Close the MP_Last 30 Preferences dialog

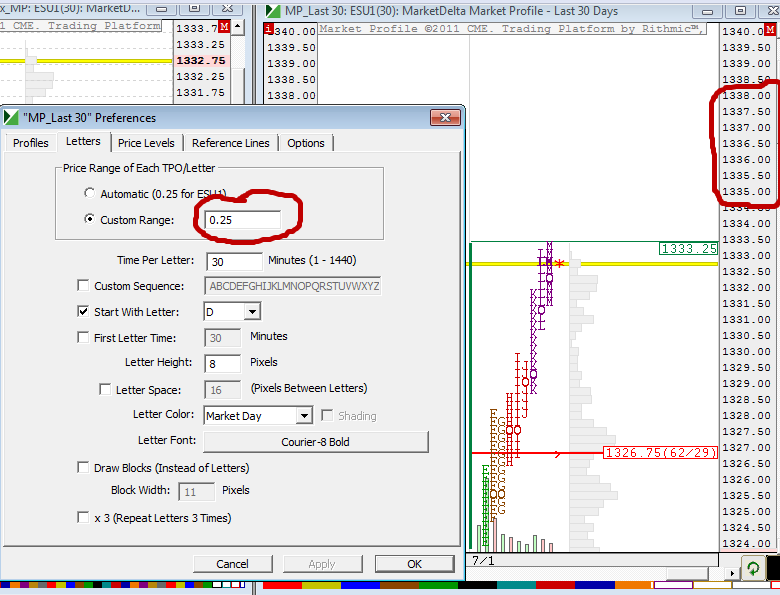[444, 118]
